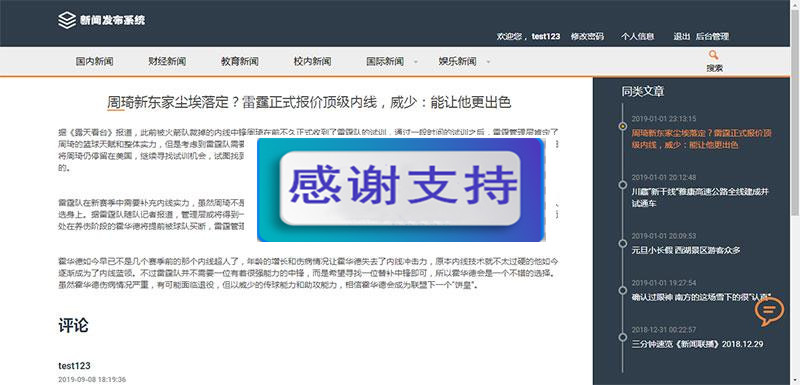Screen dimensions: 800x385
Task: Click the date 2019-01-01 20:12:48 in sidebar
Action: [664, 177]
